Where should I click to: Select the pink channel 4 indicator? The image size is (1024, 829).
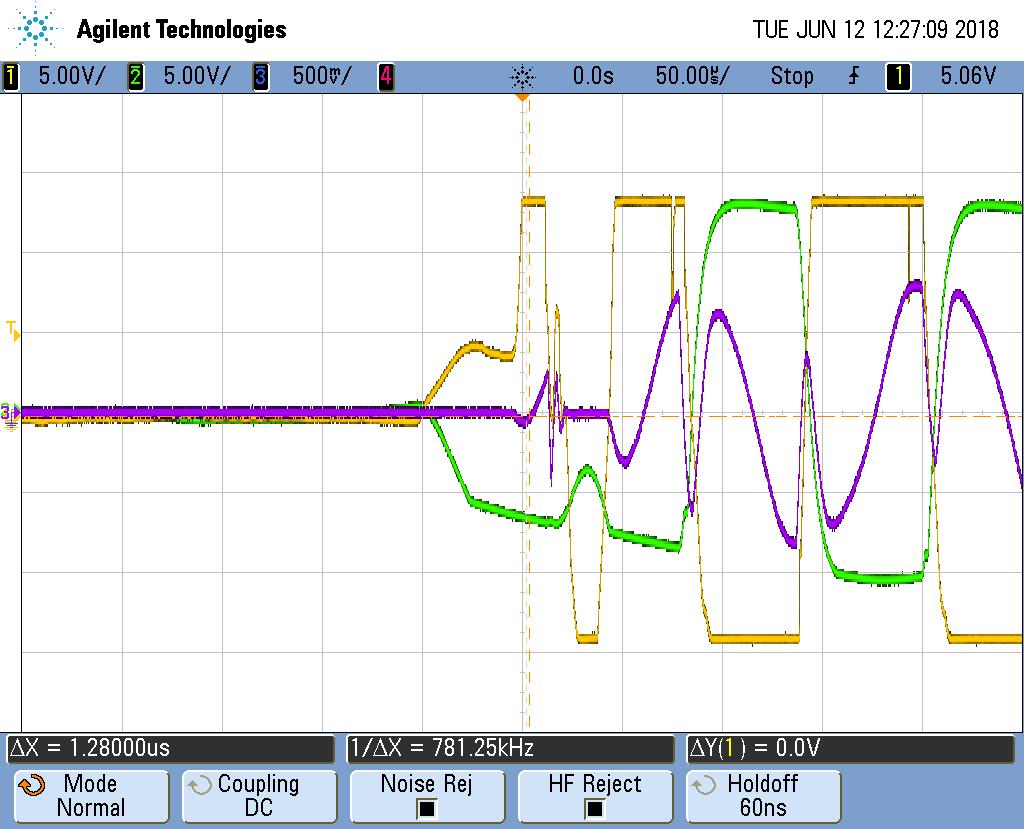click(385, 76)
